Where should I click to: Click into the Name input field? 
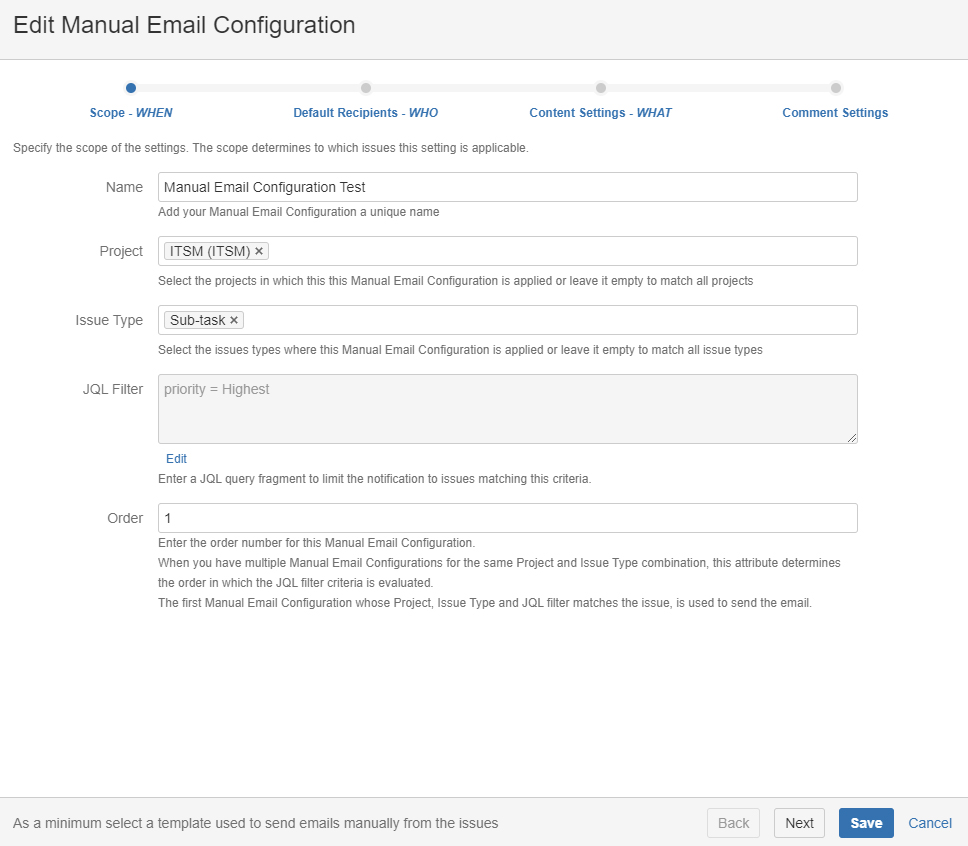pyautogui.click(x=507, y=187)
